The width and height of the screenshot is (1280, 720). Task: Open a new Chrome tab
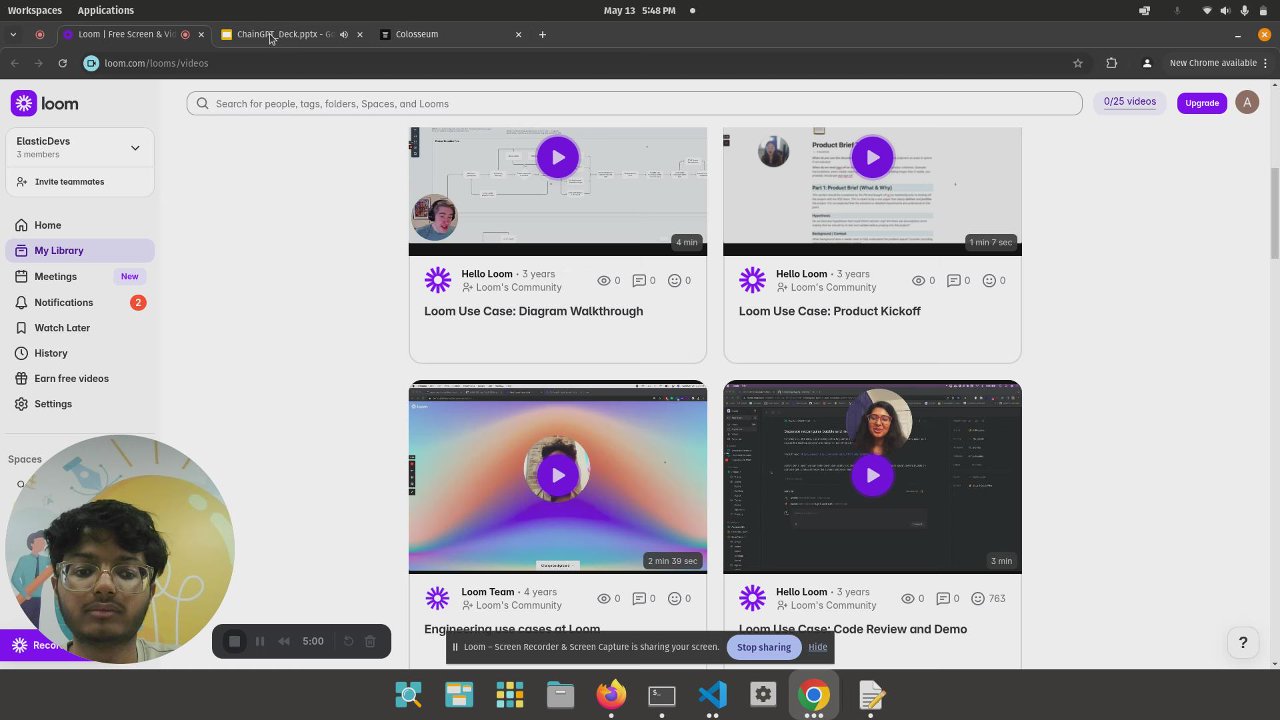click(x=542, y=34)
